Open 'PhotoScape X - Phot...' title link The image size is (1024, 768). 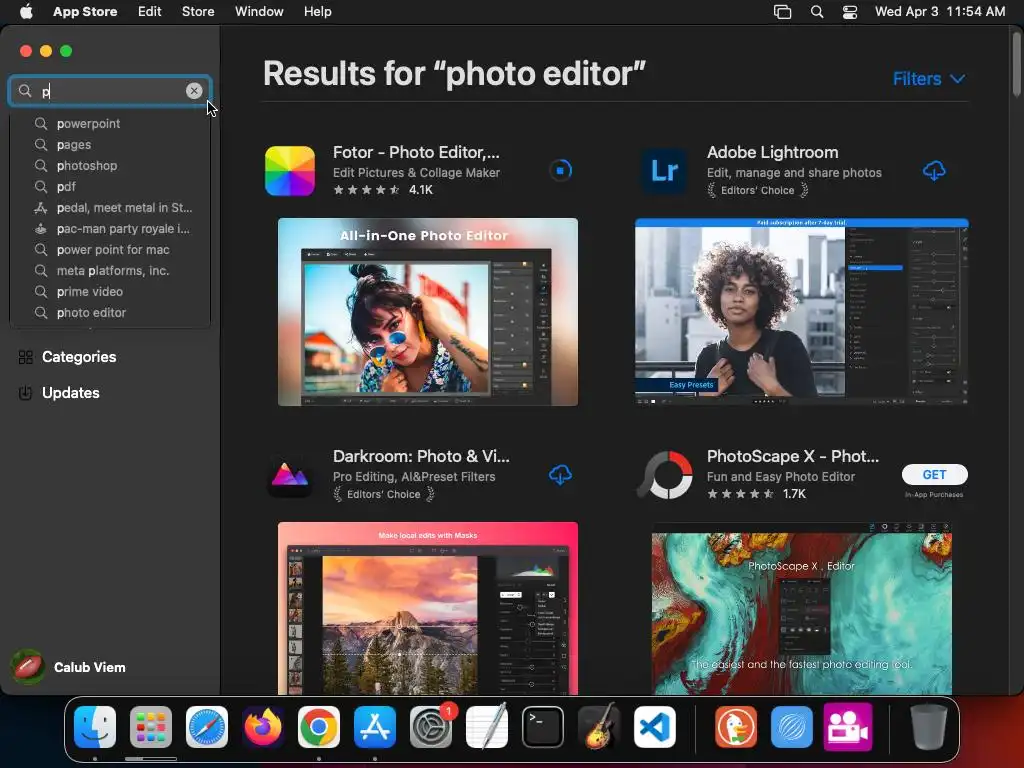pyautogui.click(x=793, y=456)
